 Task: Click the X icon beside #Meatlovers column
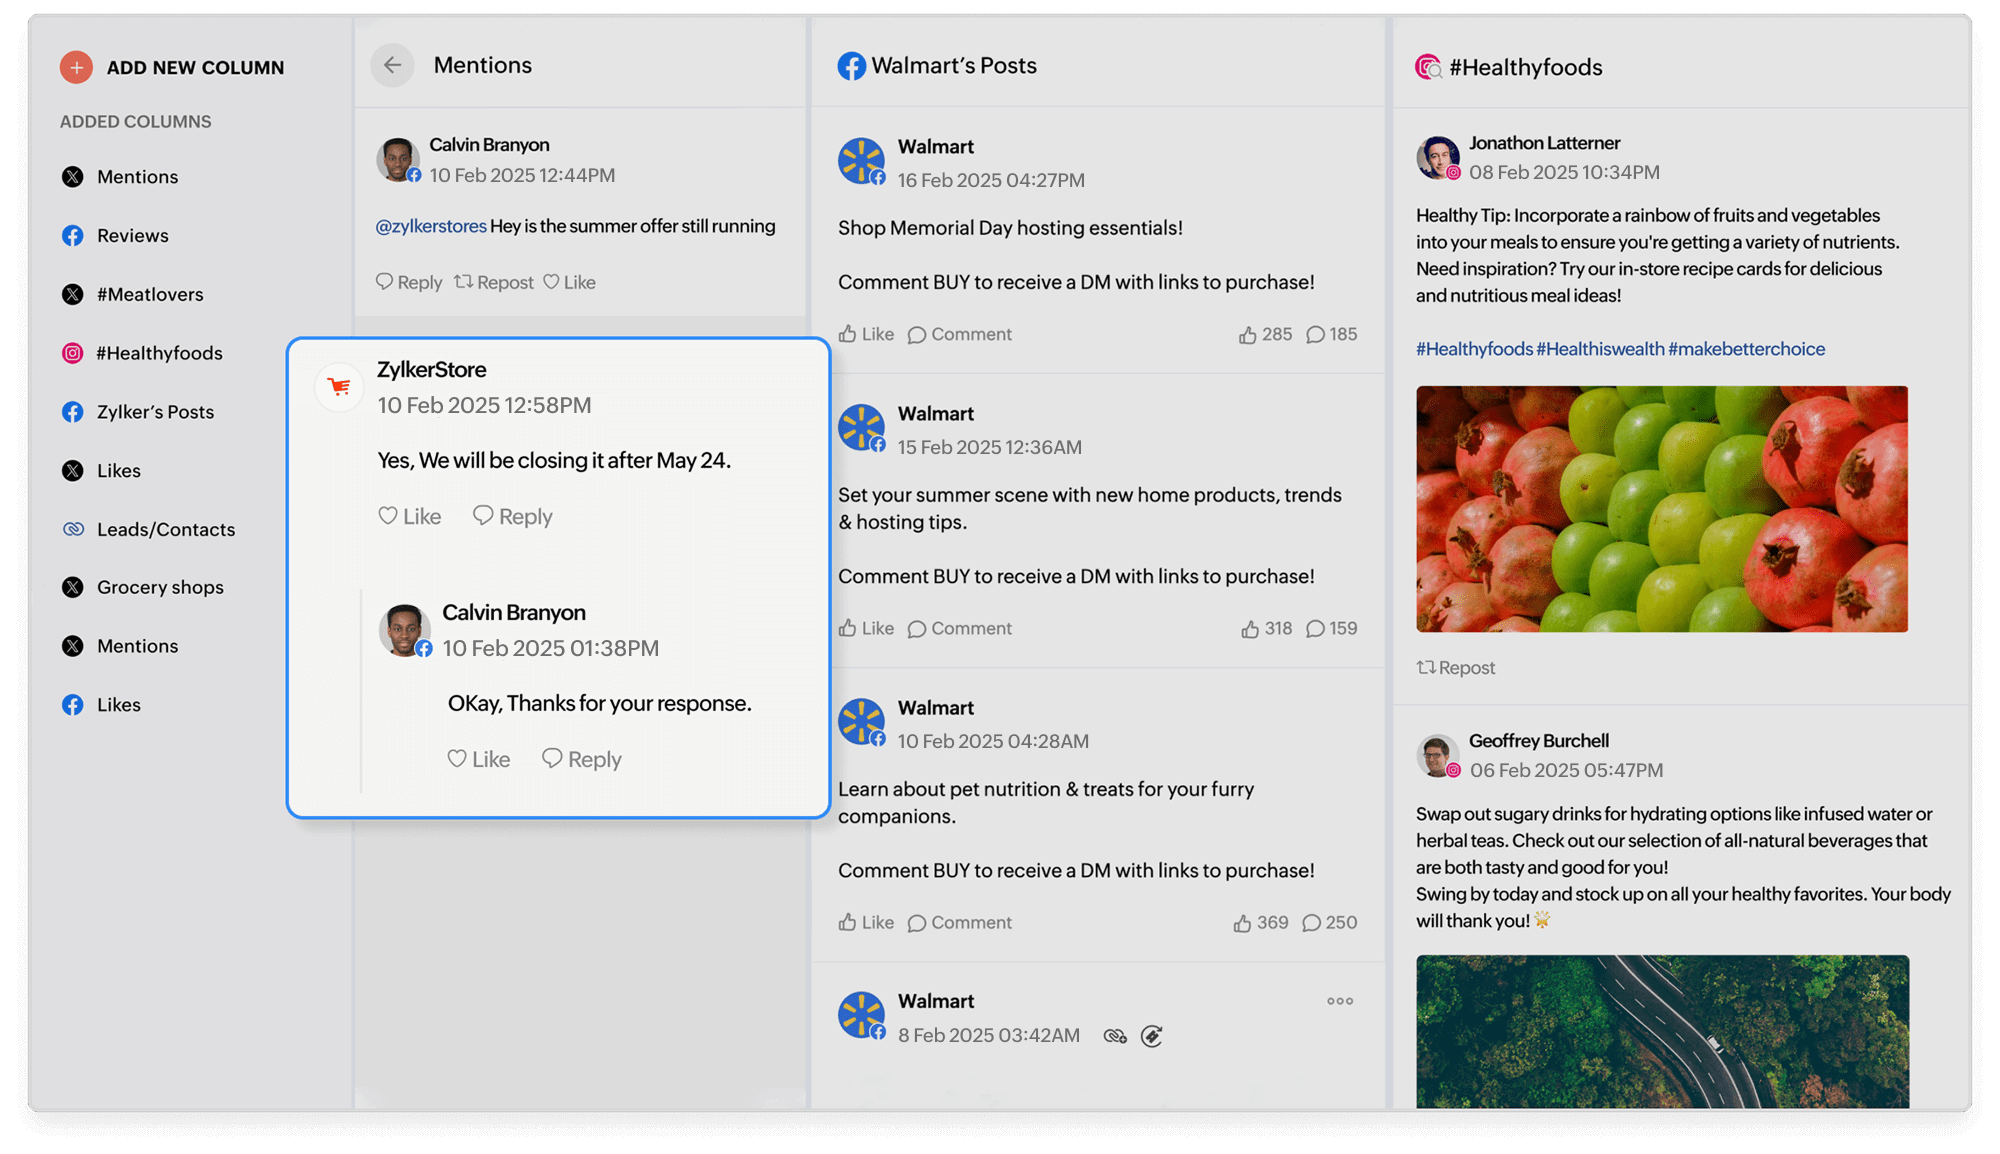click(x=73, y=294)
